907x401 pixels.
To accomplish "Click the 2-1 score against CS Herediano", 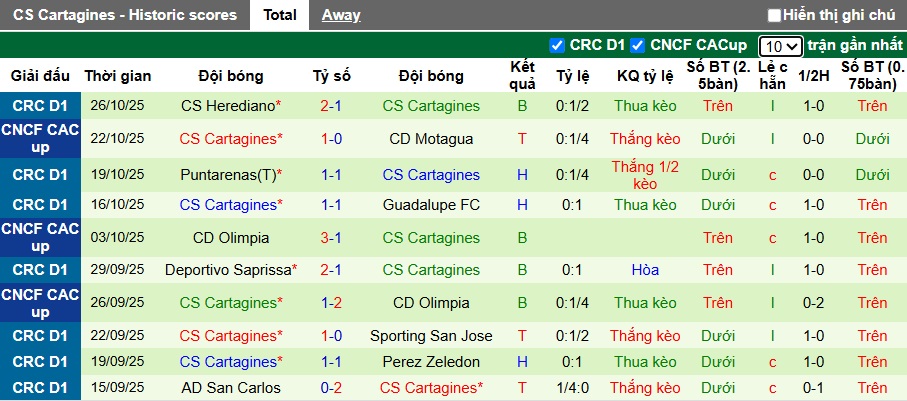I will click(331, 106).
